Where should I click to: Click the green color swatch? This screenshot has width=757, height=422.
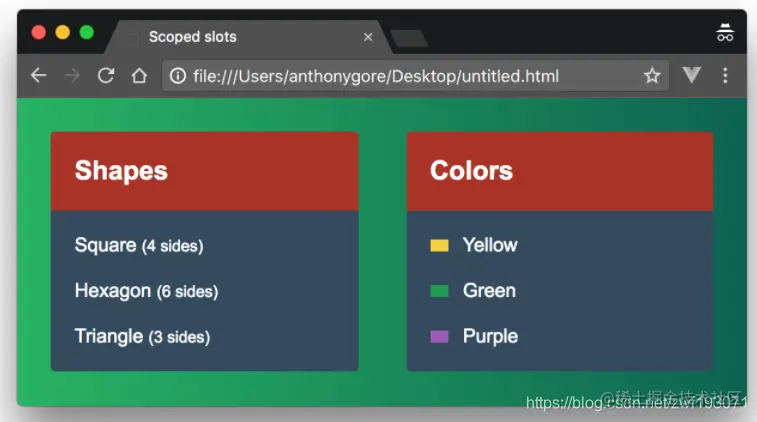tap(439, 291)
